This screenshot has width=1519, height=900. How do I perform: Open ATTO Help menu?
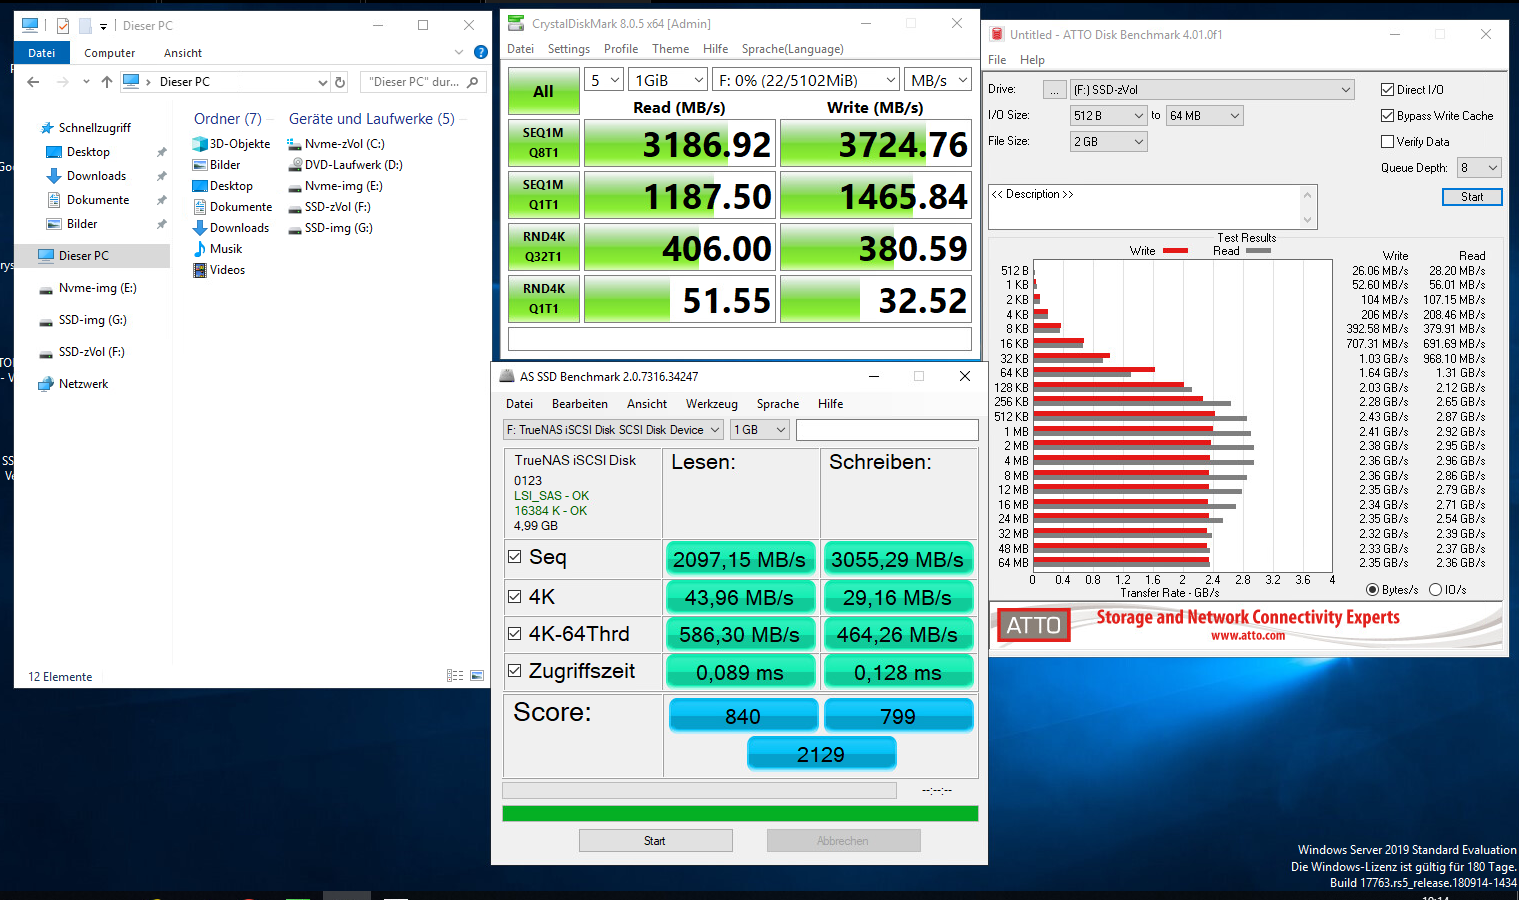click(x=1032, y=60)
